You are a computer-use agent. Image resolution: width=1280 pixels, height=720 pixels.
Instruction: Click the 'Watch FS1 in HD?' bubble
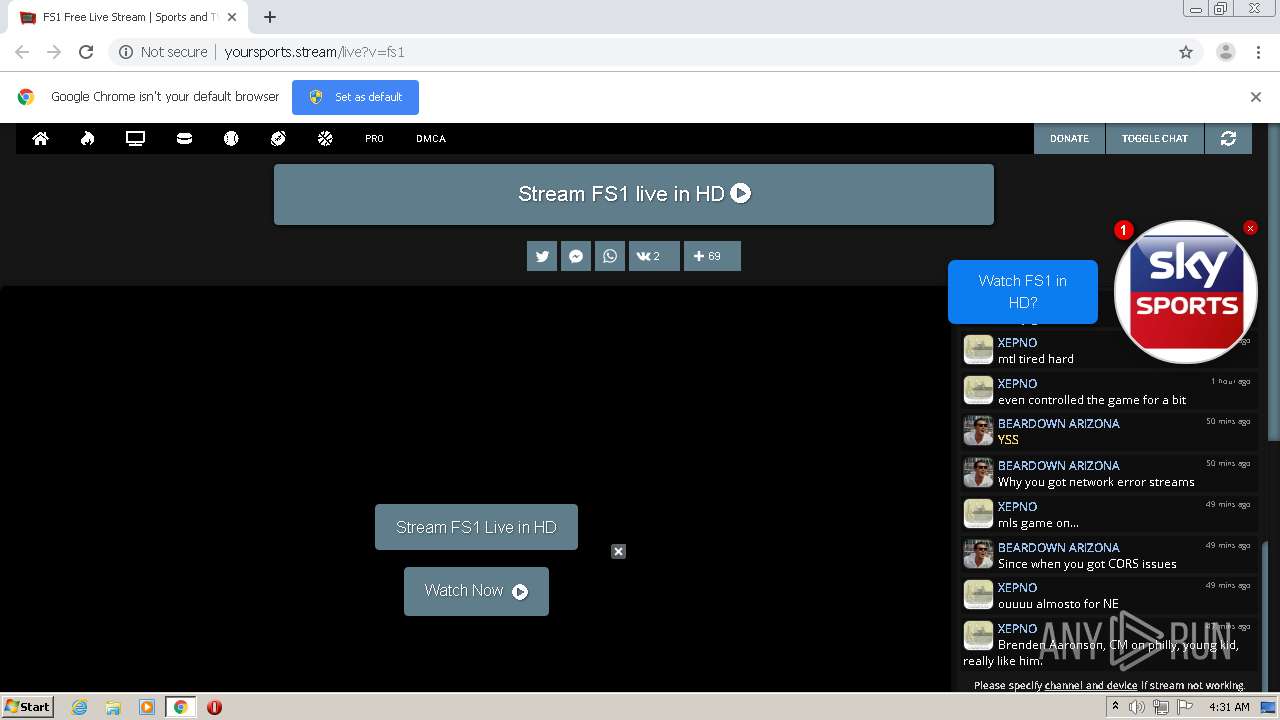pyautogui.click(x=1022, y=292)
